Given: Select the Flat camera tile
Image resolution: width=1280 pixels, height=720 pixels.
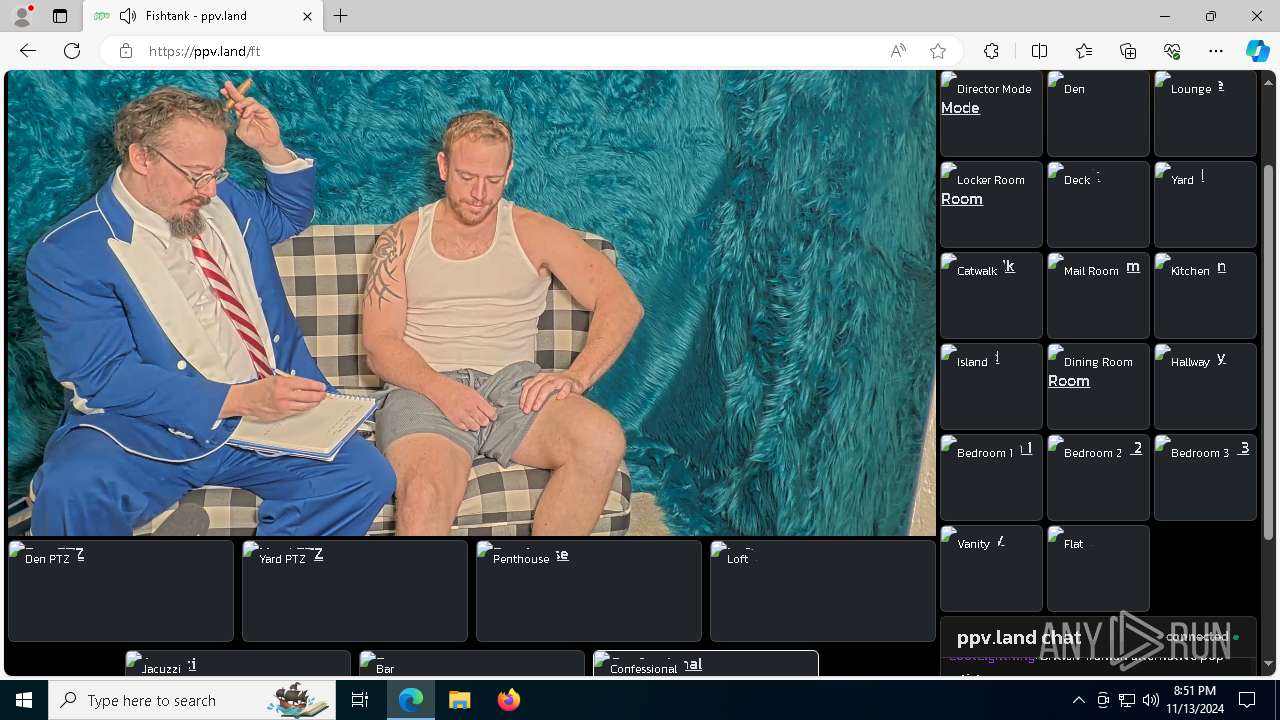Looking at the screenshot, I should 1098,568.
